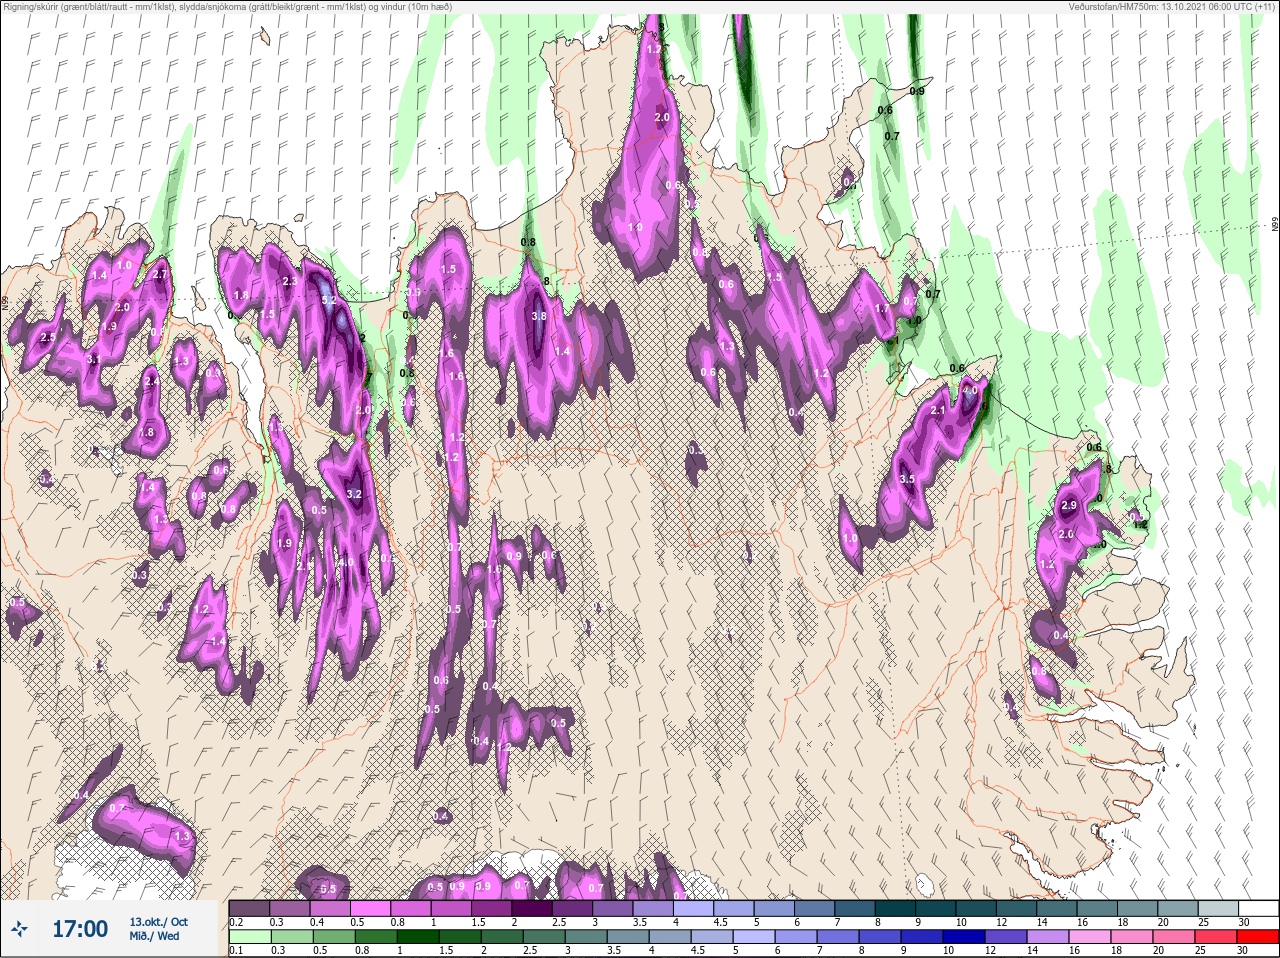Click the weekday label Mið./ Wed

(x=154, y=936)
